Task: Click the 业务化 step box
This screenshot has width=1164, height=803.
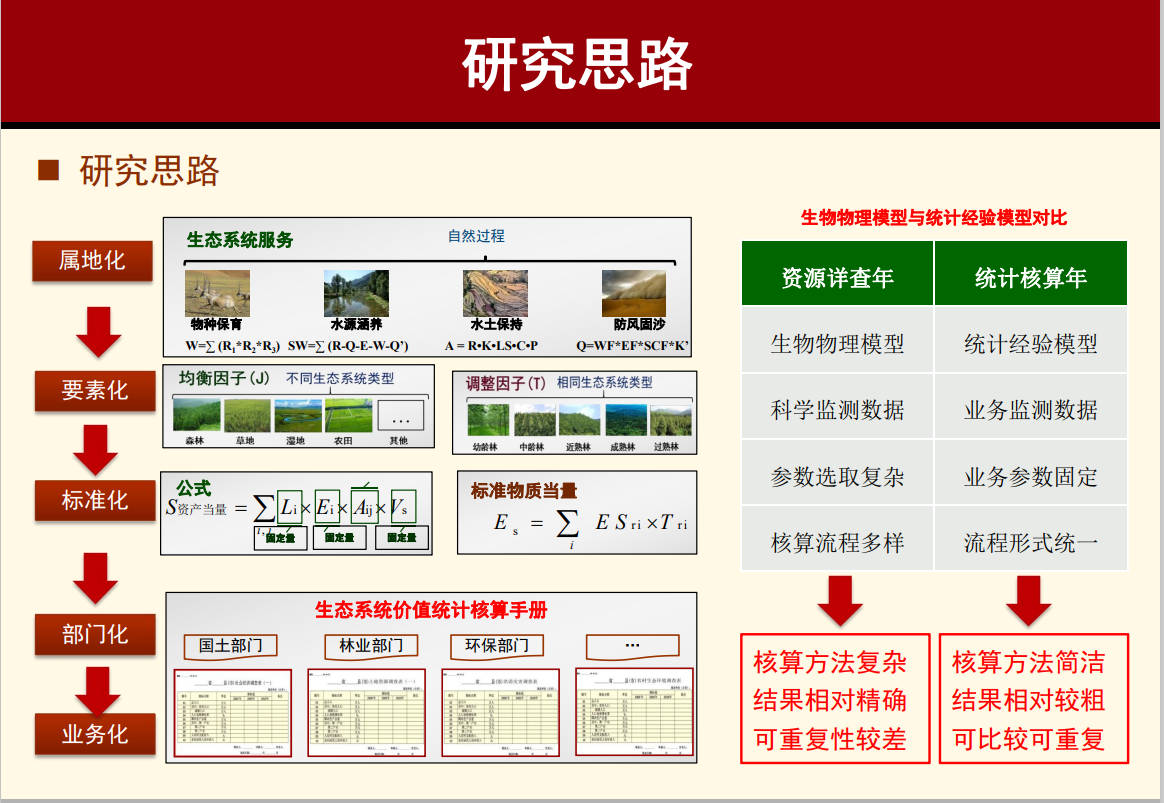Action: point(95,734)
